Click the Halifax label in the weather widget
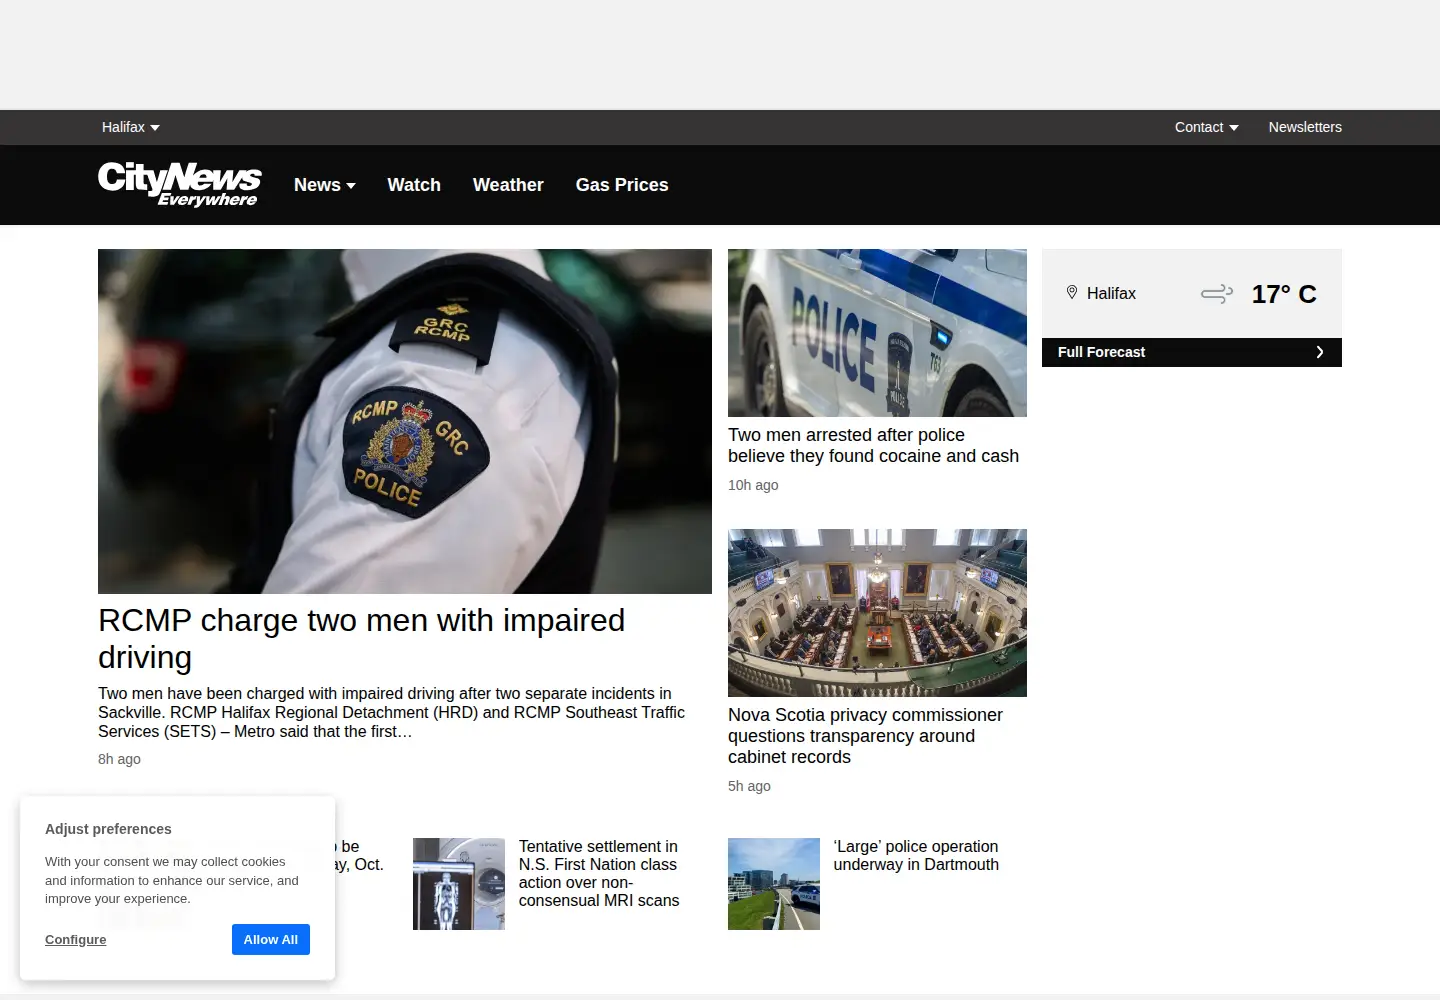 (x=1111, y=293)
